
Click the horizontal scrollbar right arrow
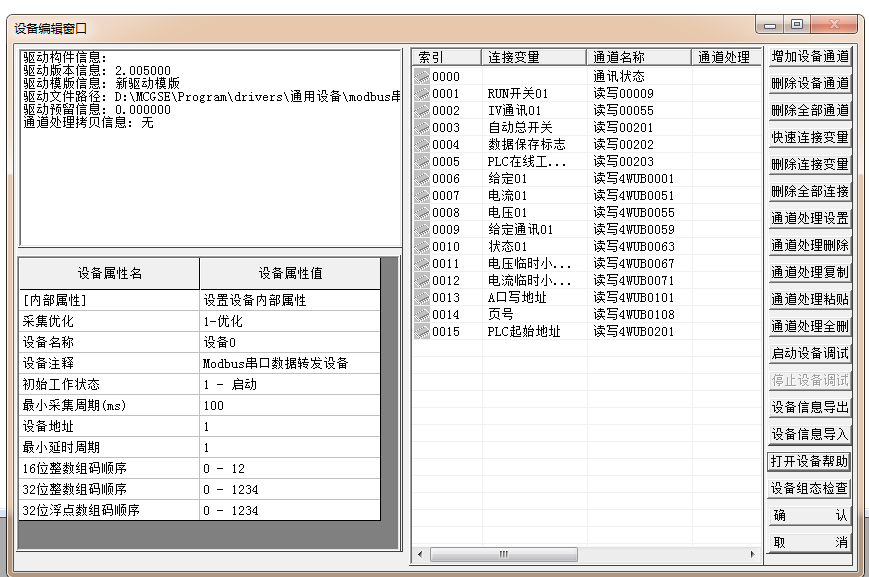click(x=753, y=554)
